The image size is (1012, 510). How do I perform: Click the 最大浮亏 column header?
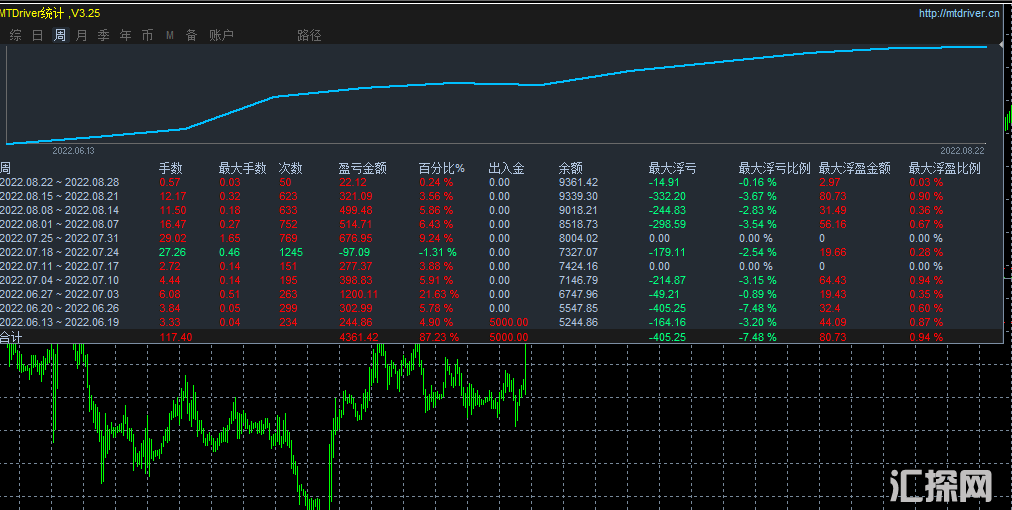(672, 169)
